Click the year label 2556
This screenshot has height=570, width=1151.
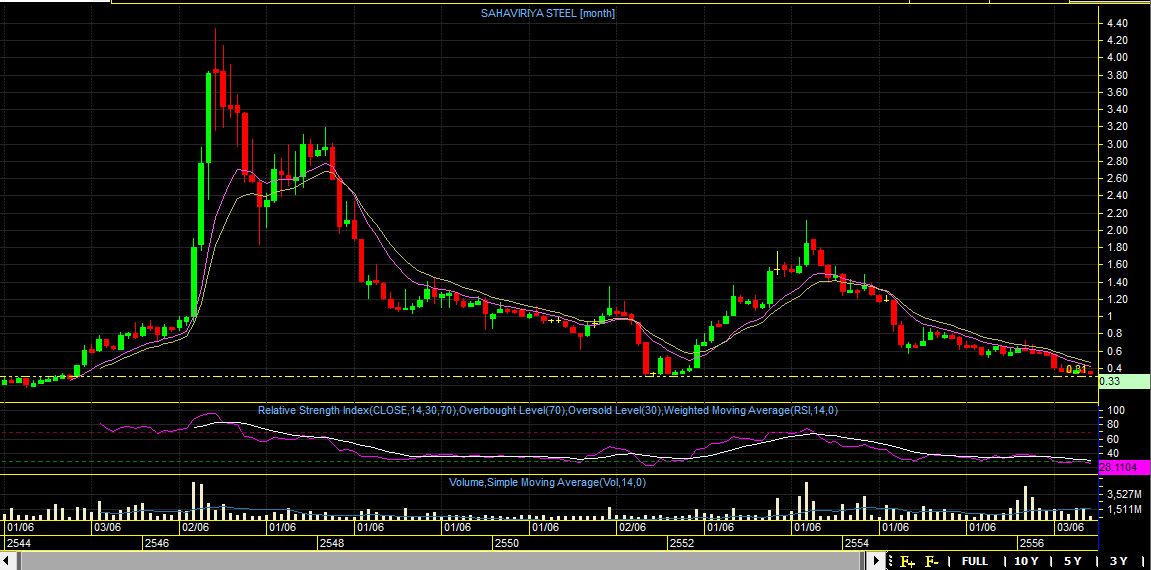[1031, 544]
